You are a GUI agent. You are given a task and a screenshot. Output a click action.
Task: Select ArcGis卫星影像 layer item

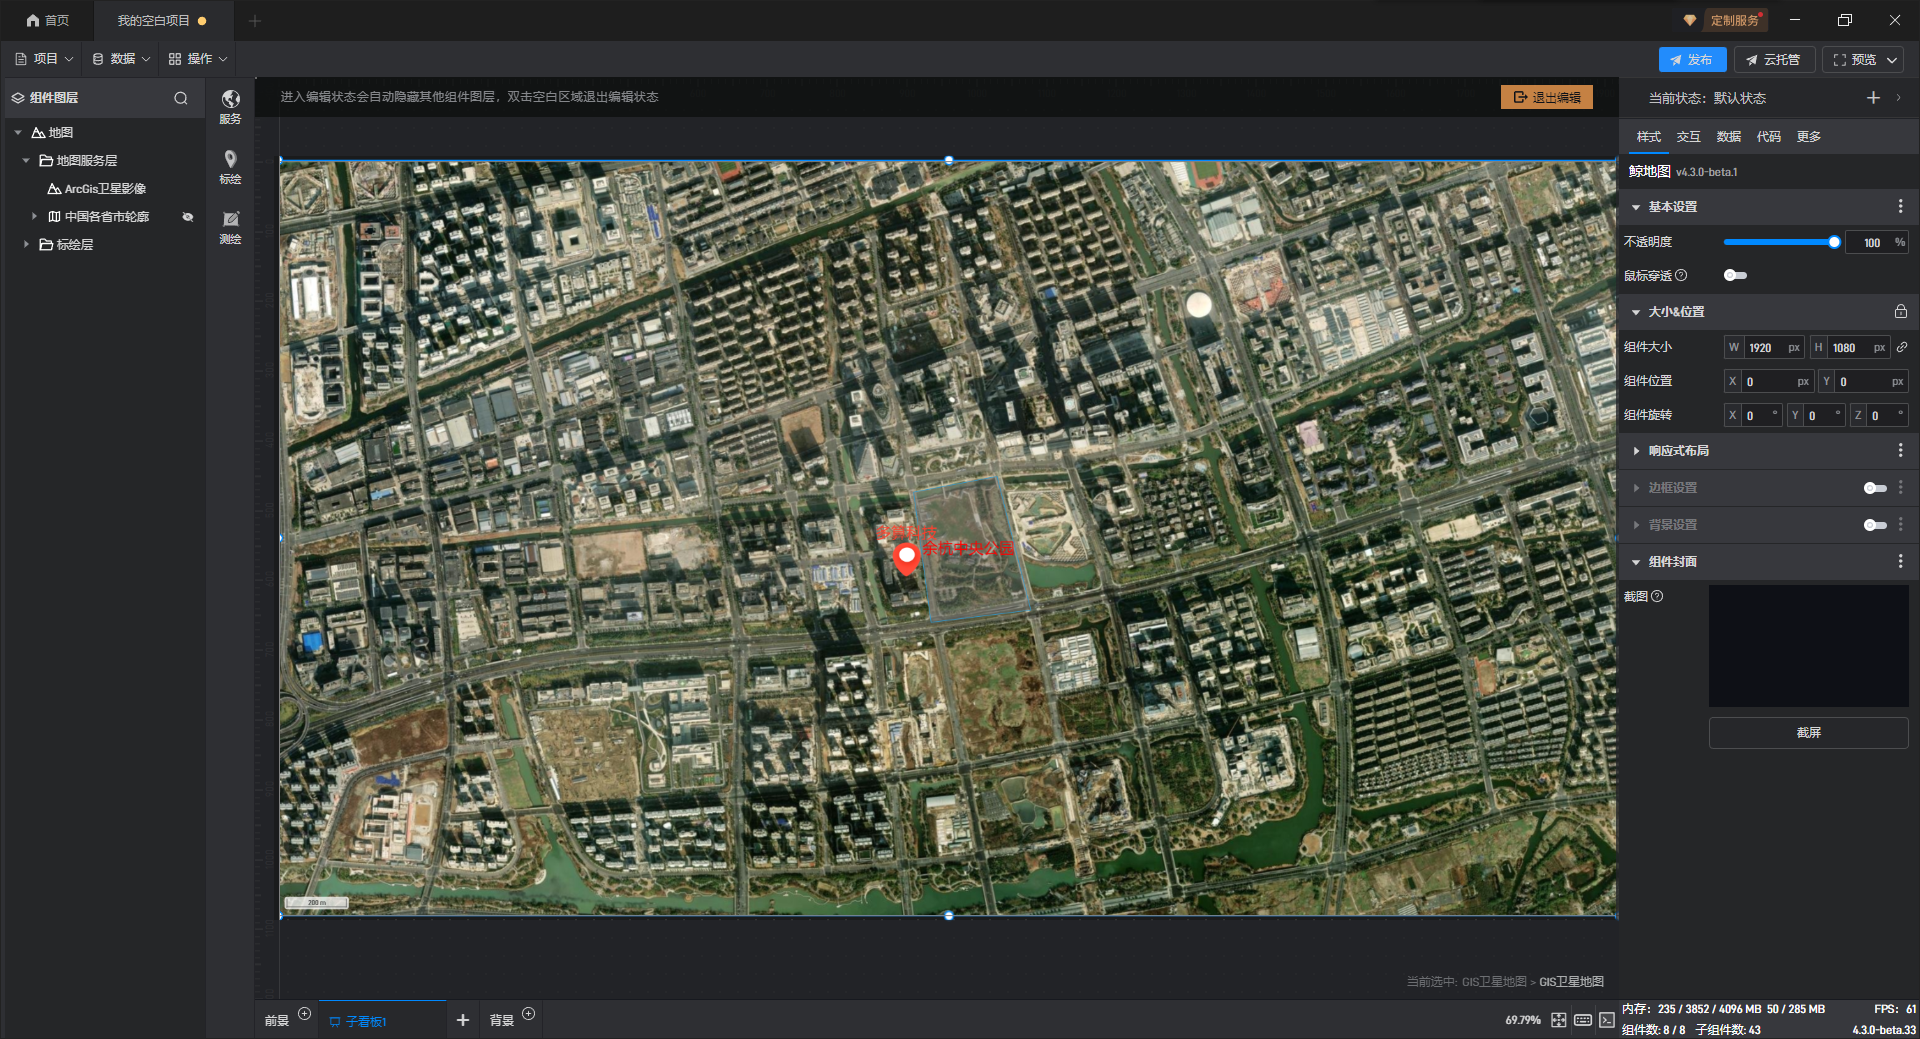[x=105, y=188]
